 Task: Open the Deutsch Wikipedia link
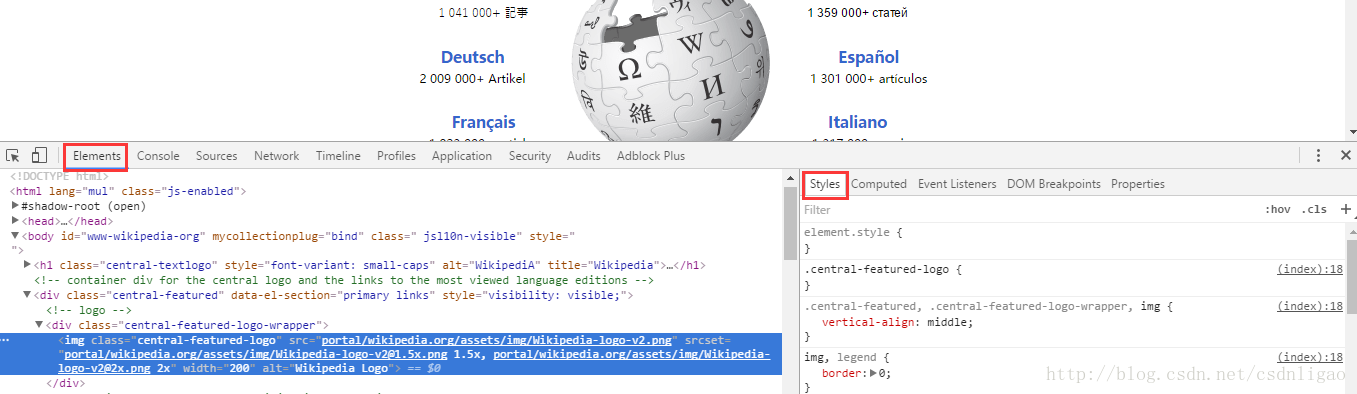tap(472, 57)
